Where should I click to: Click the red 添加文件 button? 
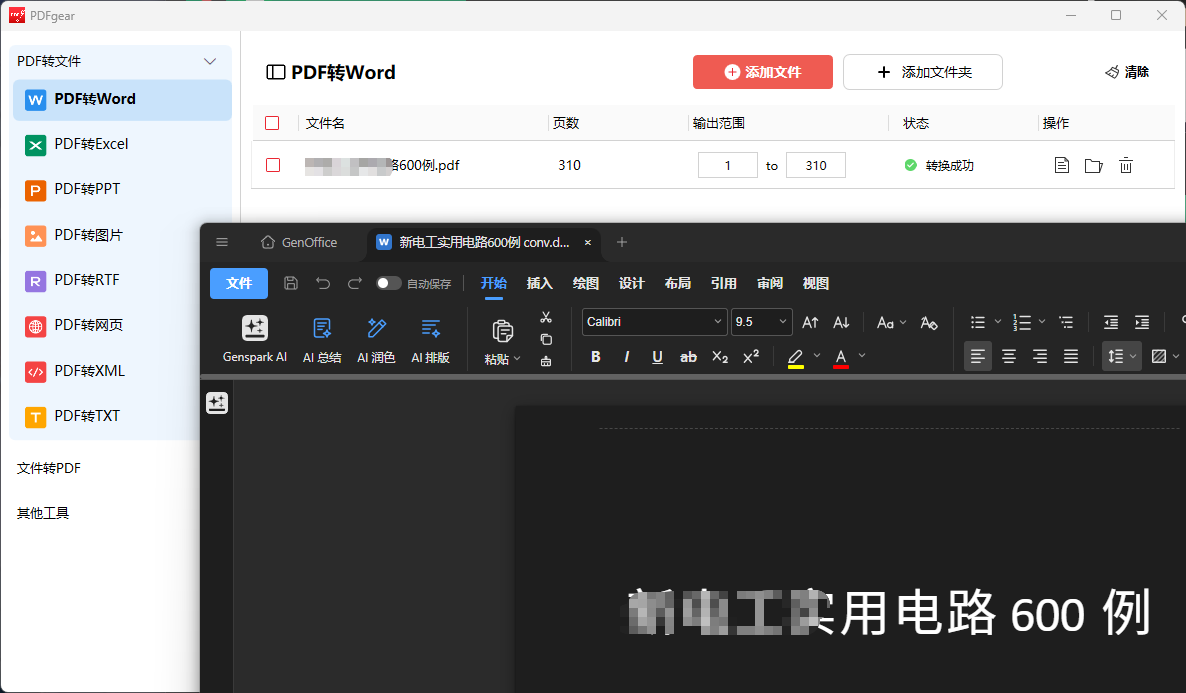pos(762,72)
